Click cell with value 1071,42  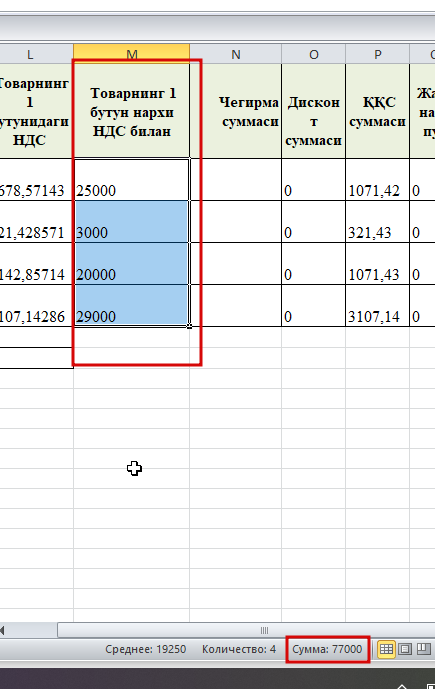tap(377, 180)
